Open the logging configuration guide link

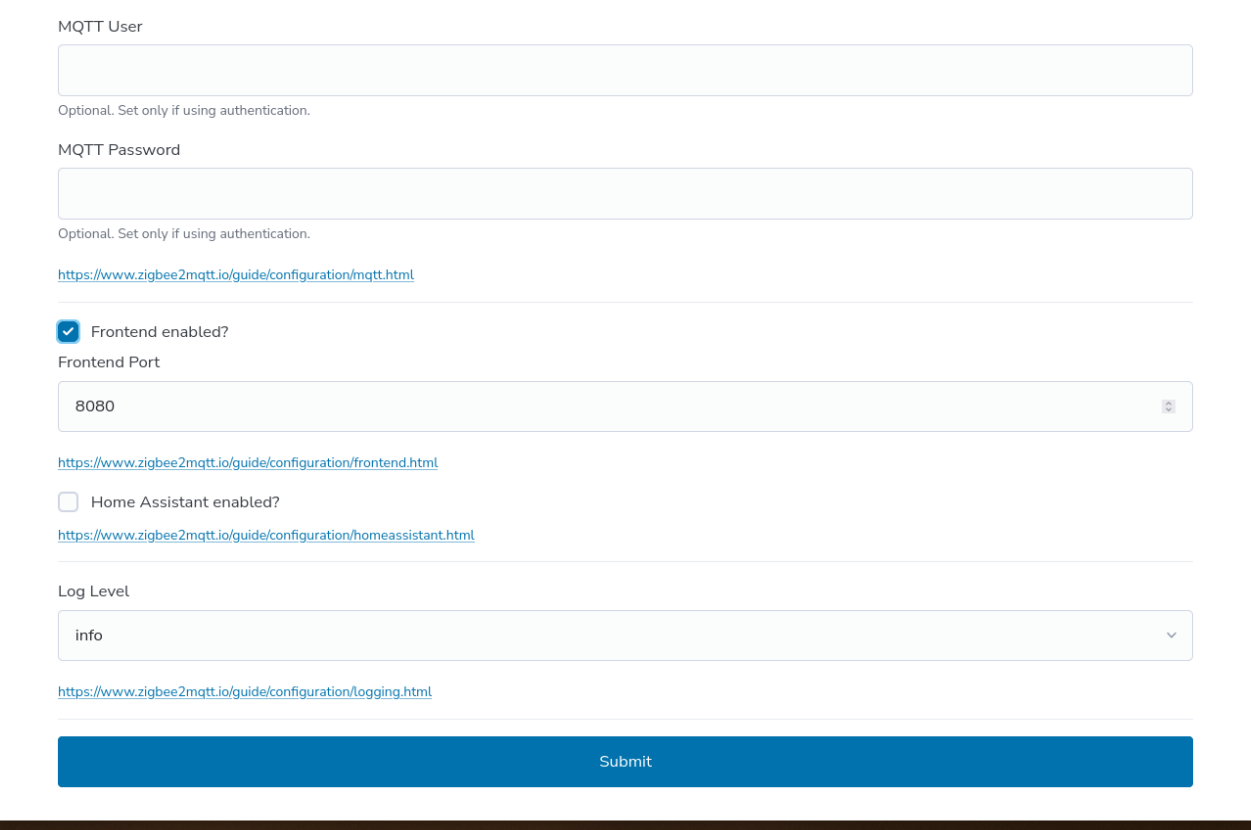(245, 691)
